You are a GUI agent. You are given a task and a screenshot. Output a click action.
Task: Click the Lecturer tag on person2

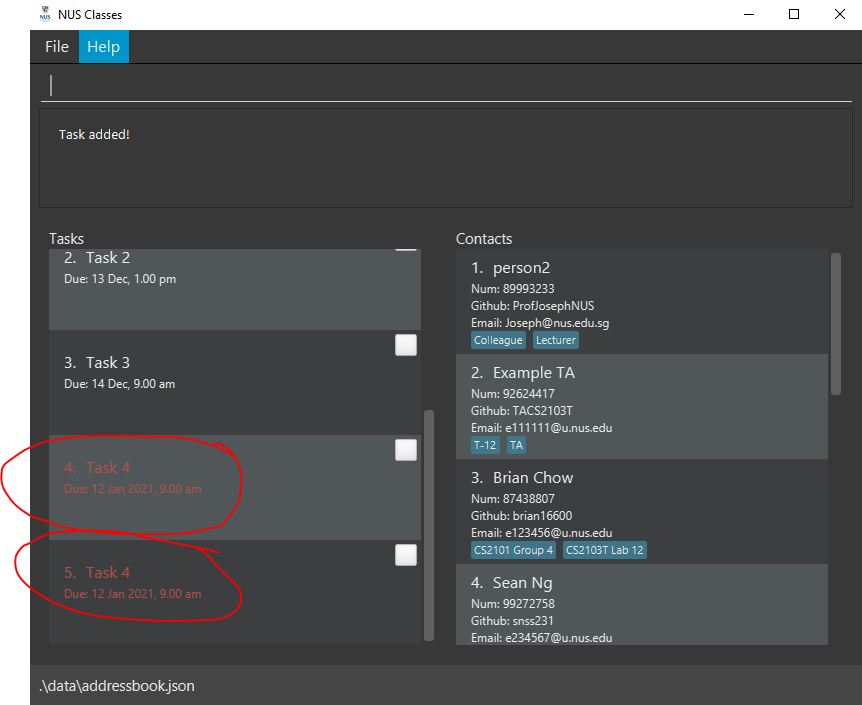[556, 340]
